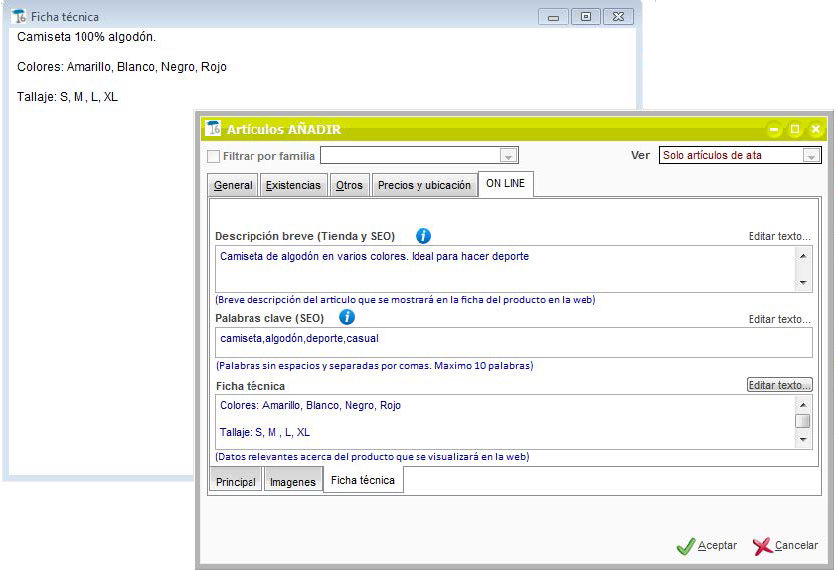Open the Imagenes bottom tab
The image size is (836, 570).
pyautogui.click(x=293, y=481)
